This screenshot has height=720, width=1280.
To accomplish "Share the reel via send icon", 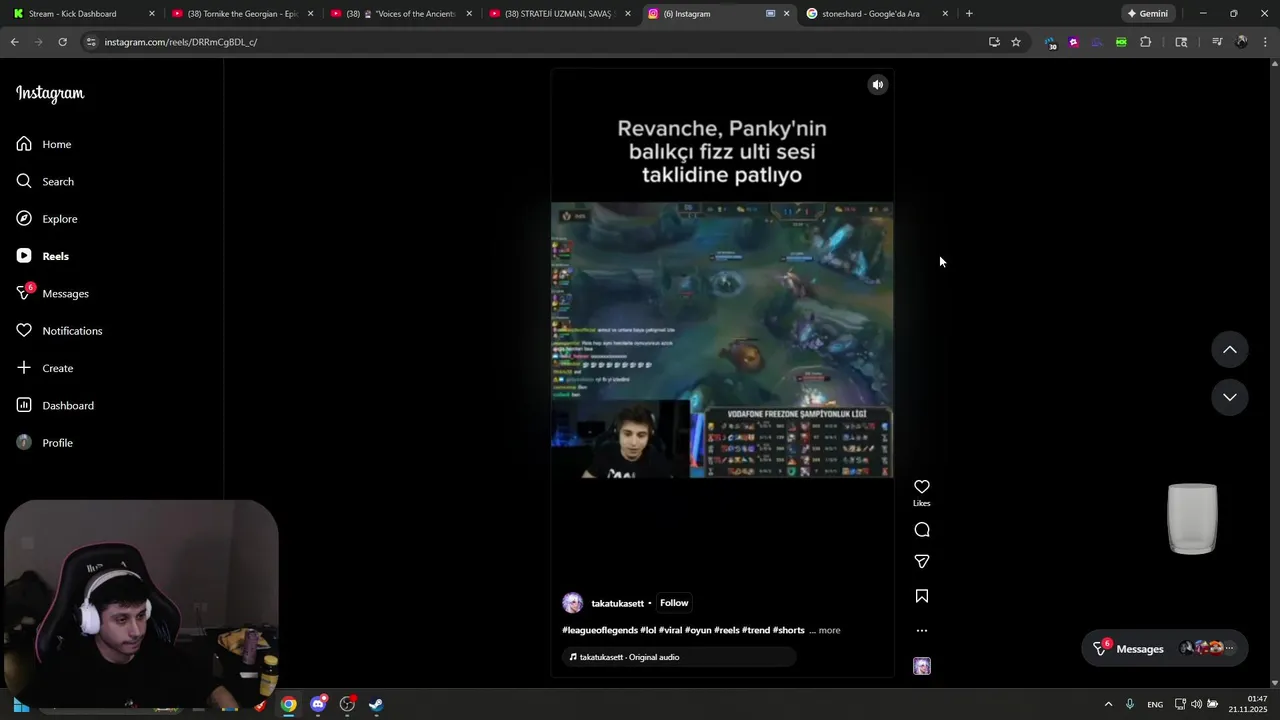I will 922,562.
